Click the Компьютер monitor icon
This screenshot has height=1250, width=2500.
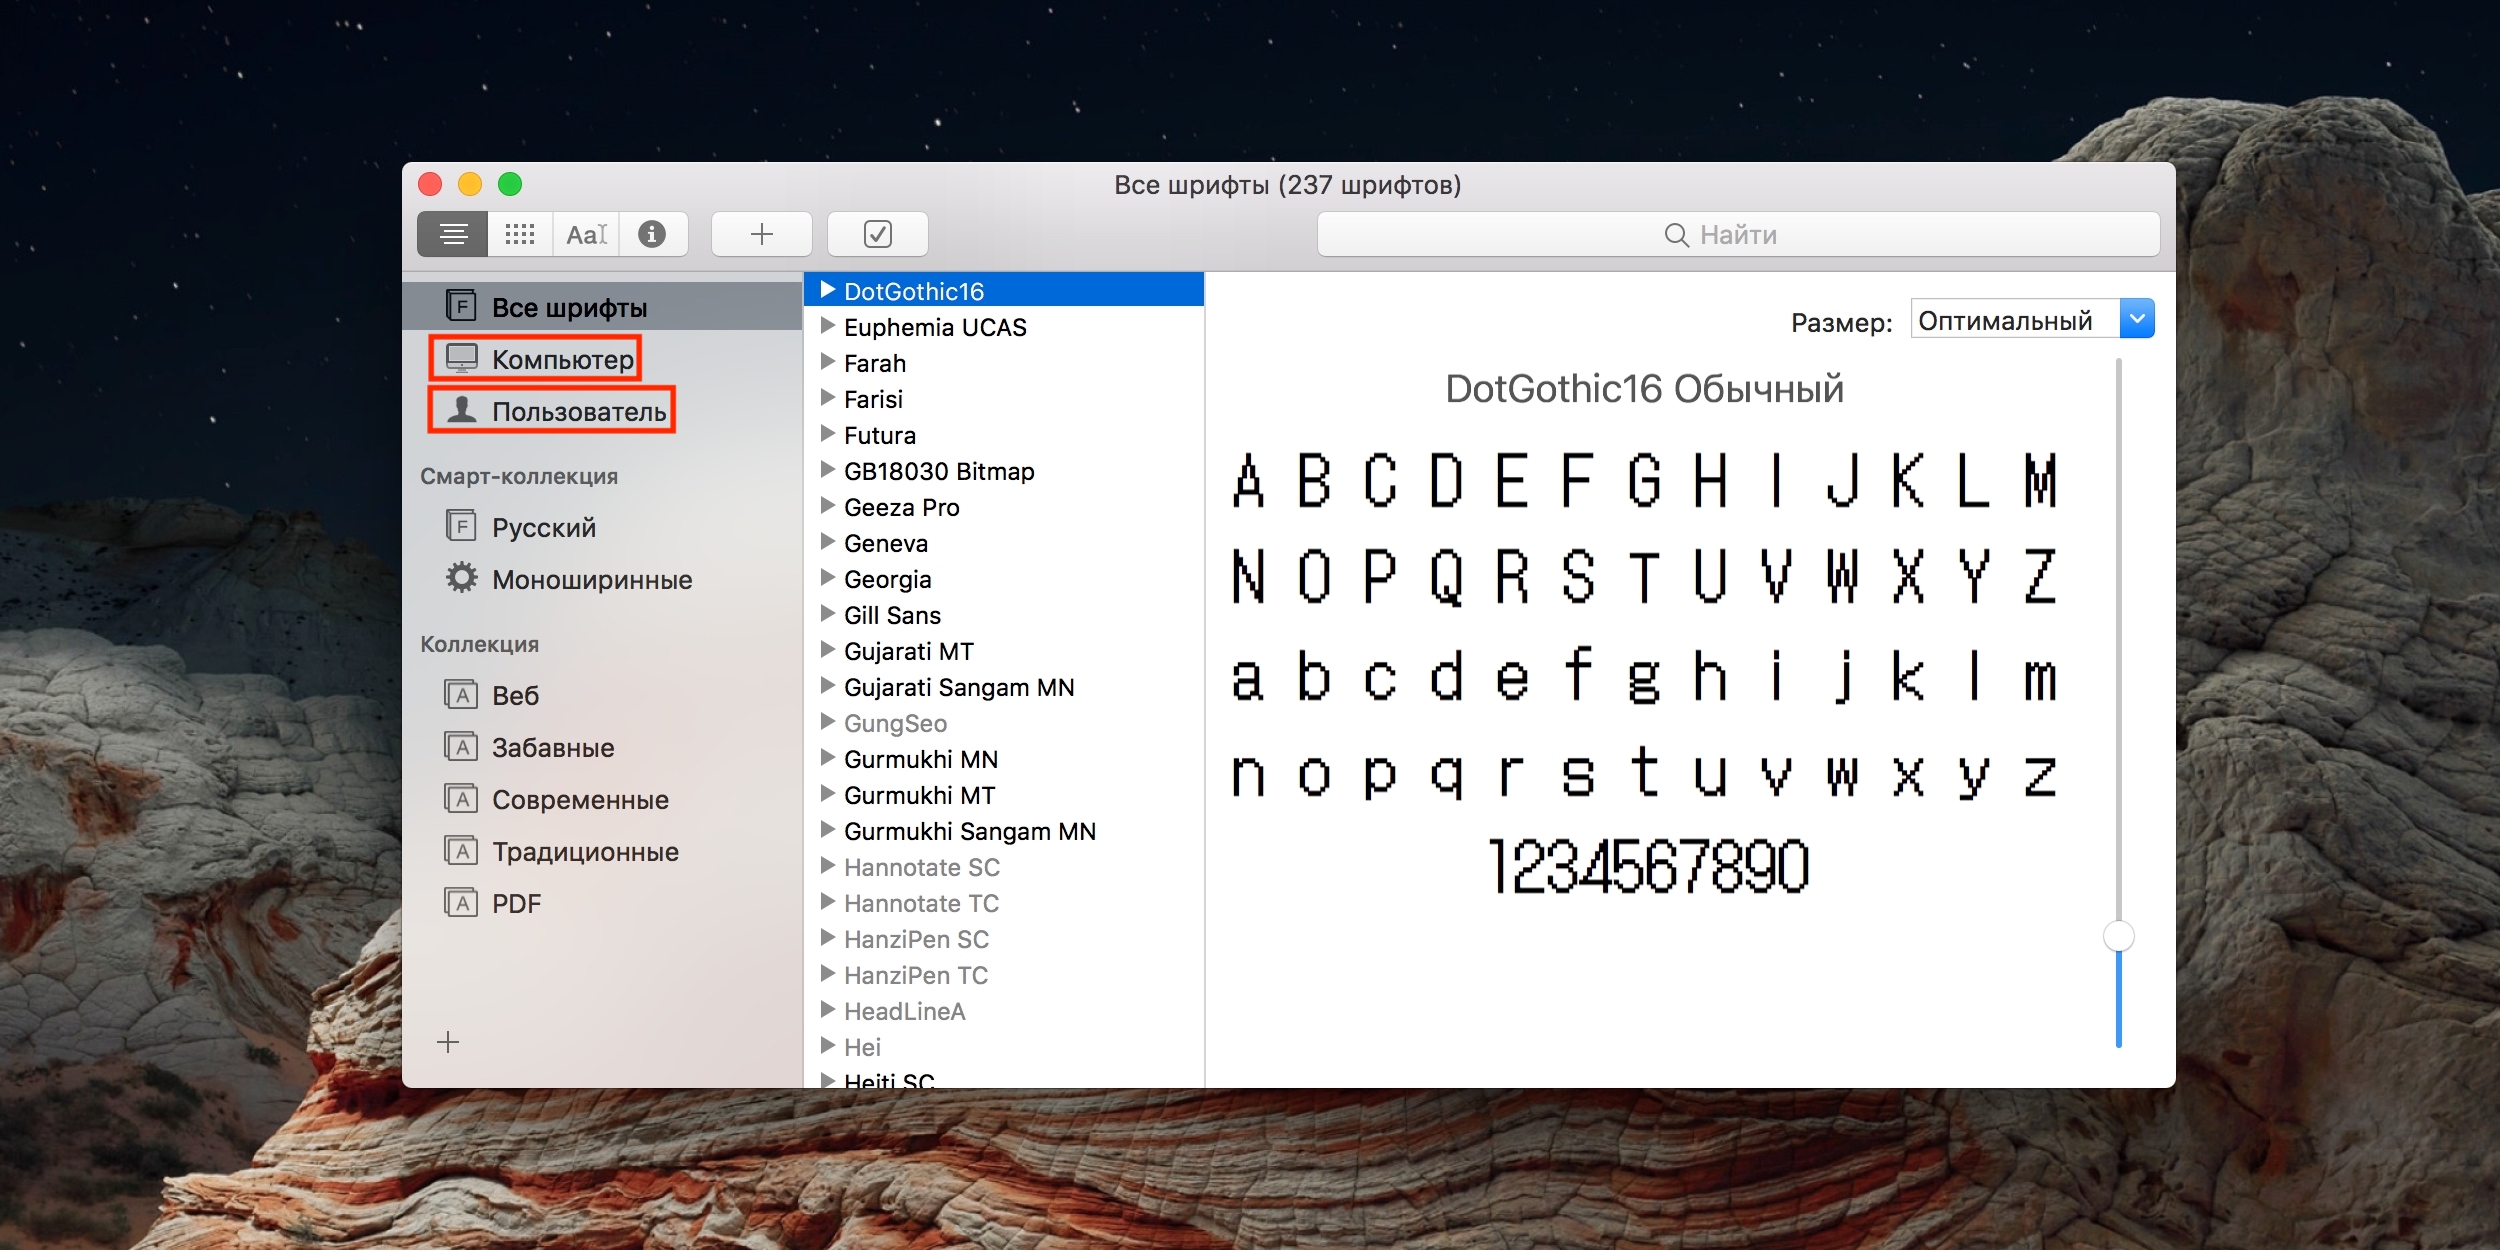point(461,358)
